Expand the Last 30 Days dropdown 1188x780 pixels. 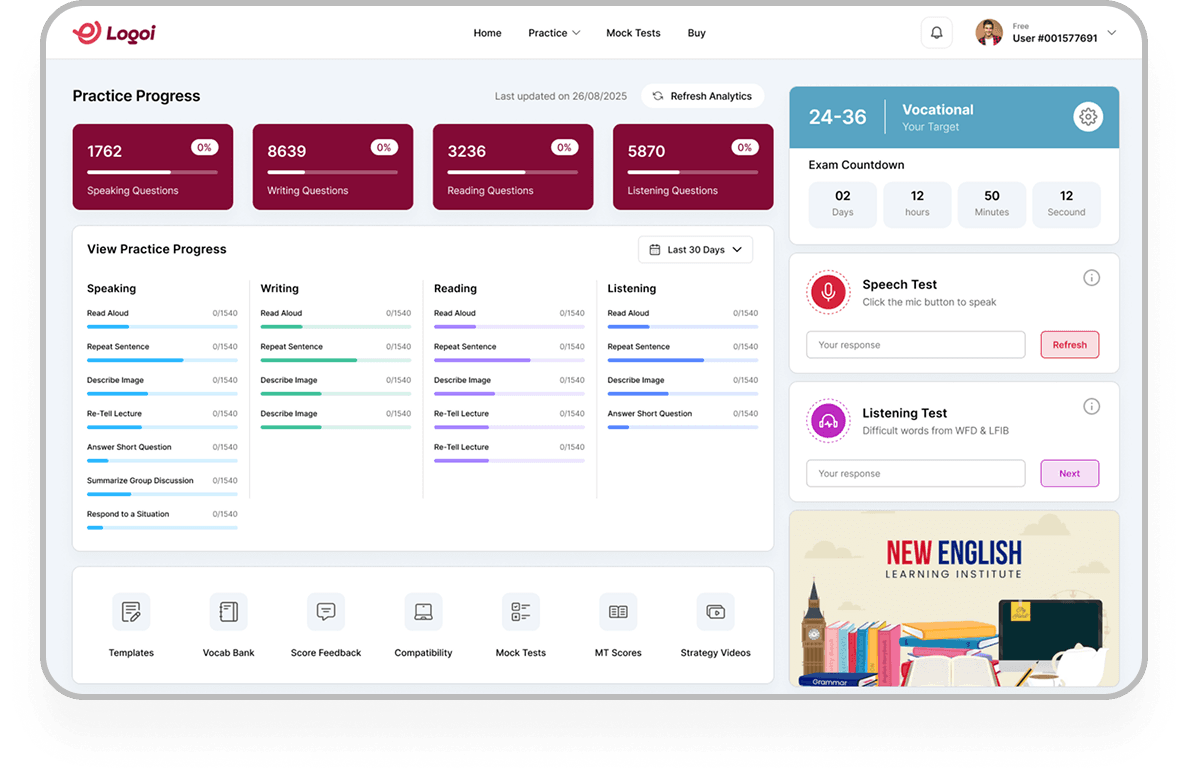click(x=695, y=250)
